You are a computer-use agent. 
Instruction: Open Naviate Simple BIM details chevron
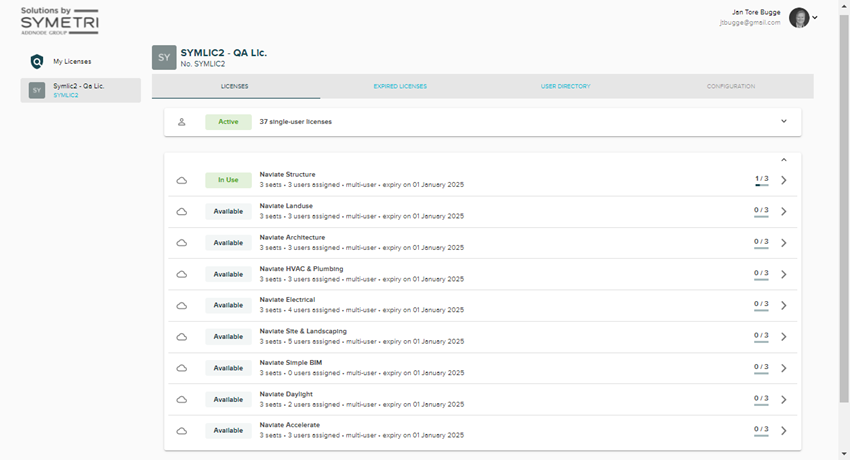click(x=784, y=368)
